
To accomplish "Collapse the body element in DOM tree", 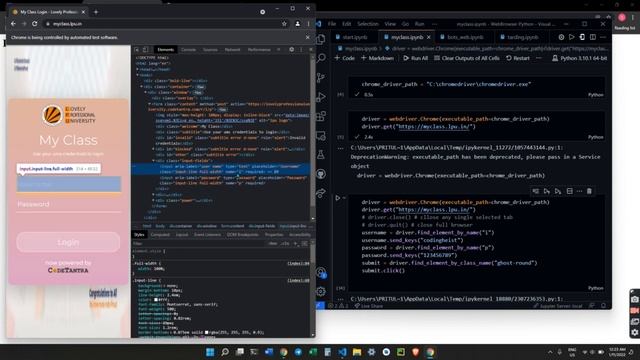I will coord(138,75).
